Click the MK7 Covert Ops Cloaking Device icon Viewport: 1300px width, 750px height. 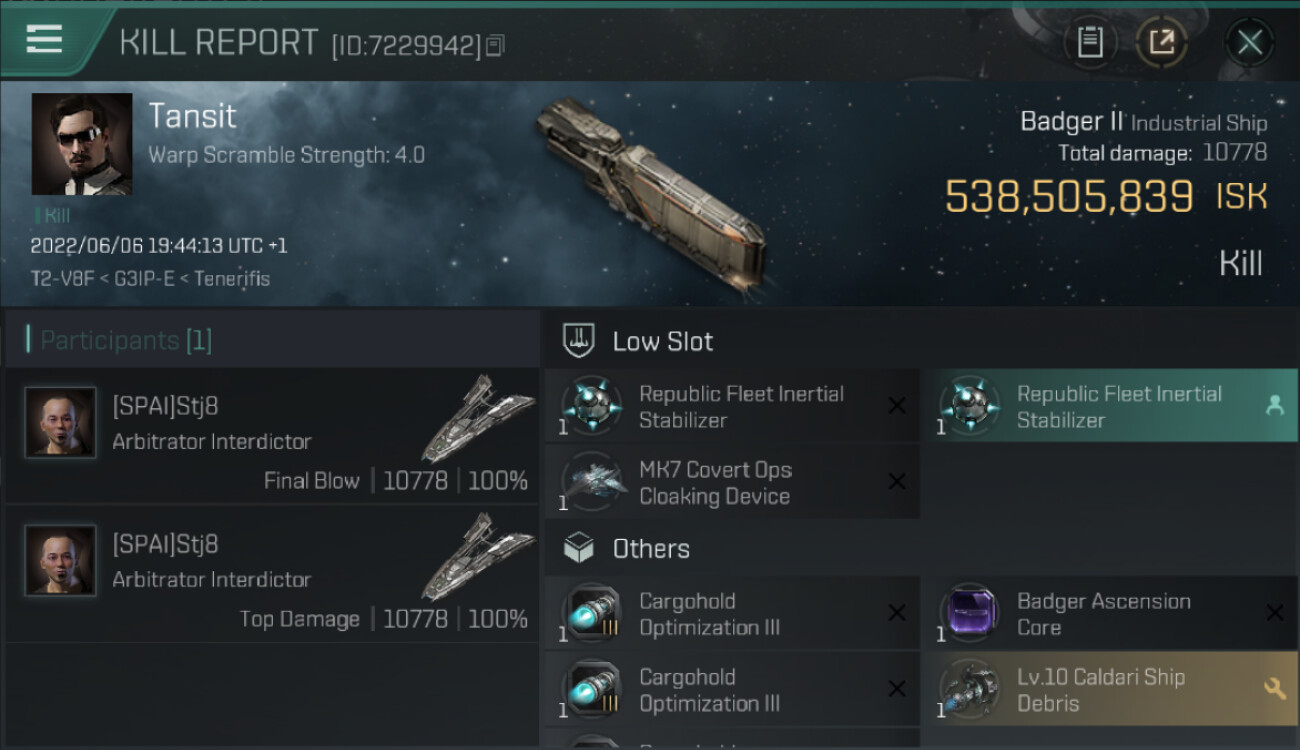pyautogui.click(x=592, y=482)
